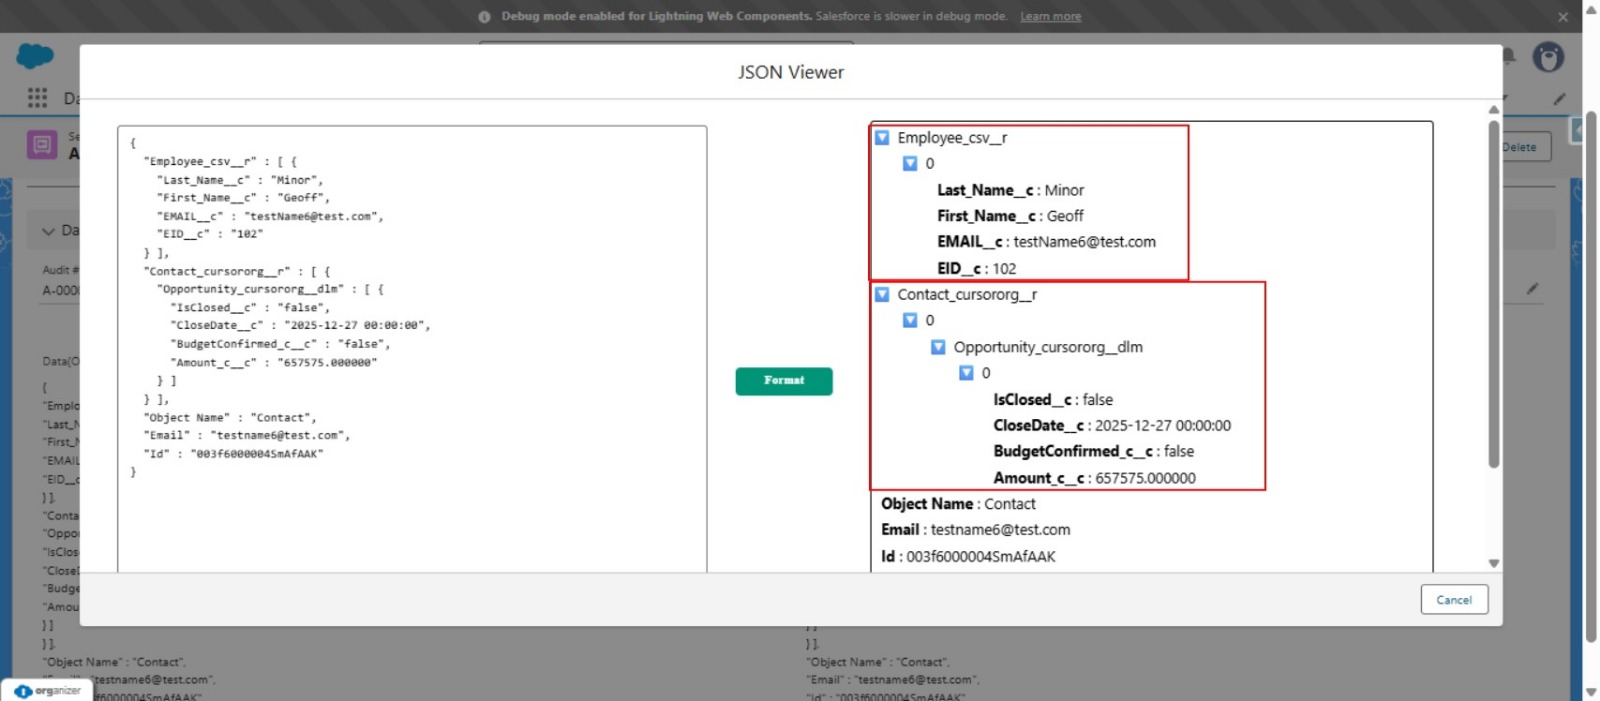This screenshot has height=701, width=1600.
Task: Collapse the Contact_cursororg__r node
Action: pyautogui.click(x=882, y=295)
